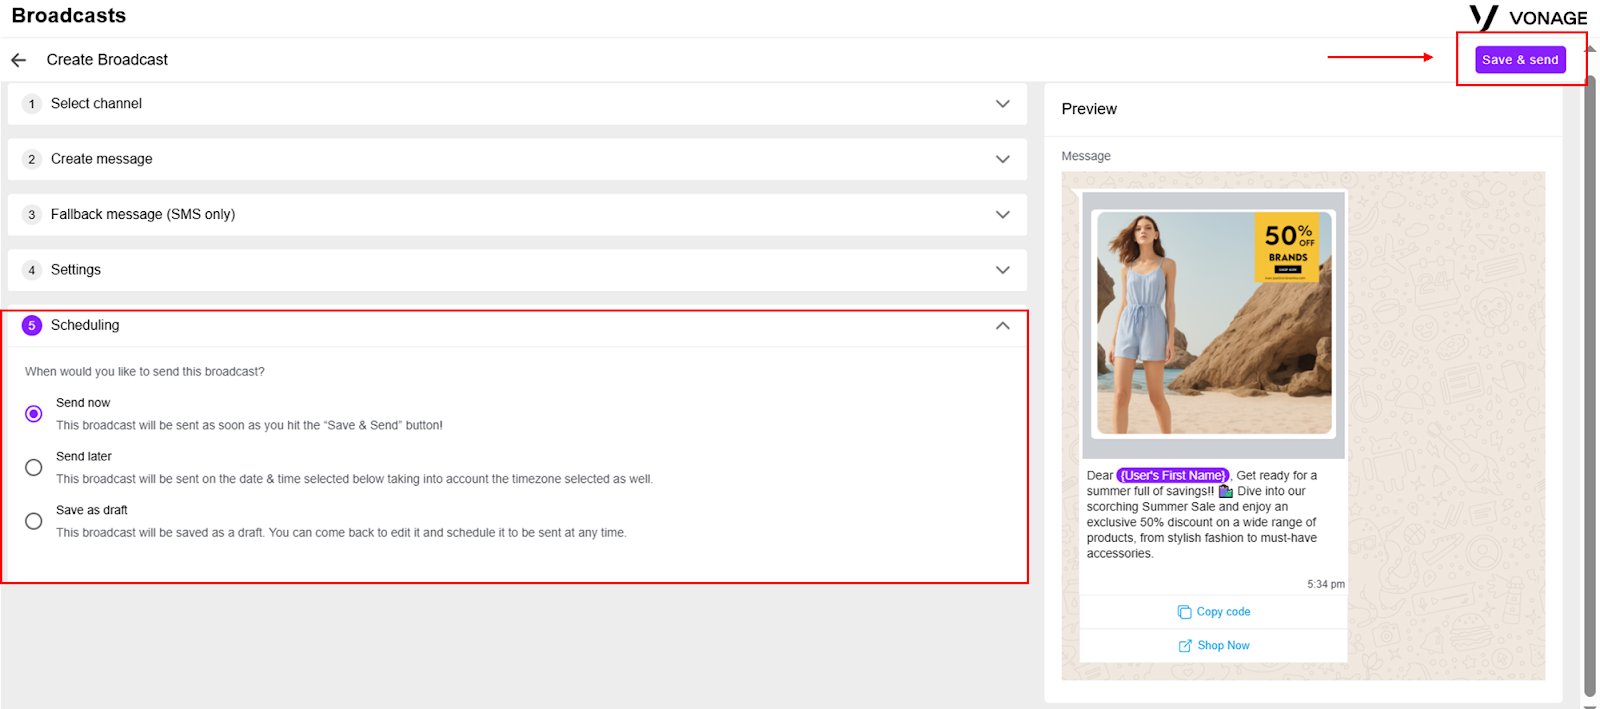Click the Save & send button
Image resolution: width=1600 pixels, height=709 pixels.
click(x=1520, y=60)
